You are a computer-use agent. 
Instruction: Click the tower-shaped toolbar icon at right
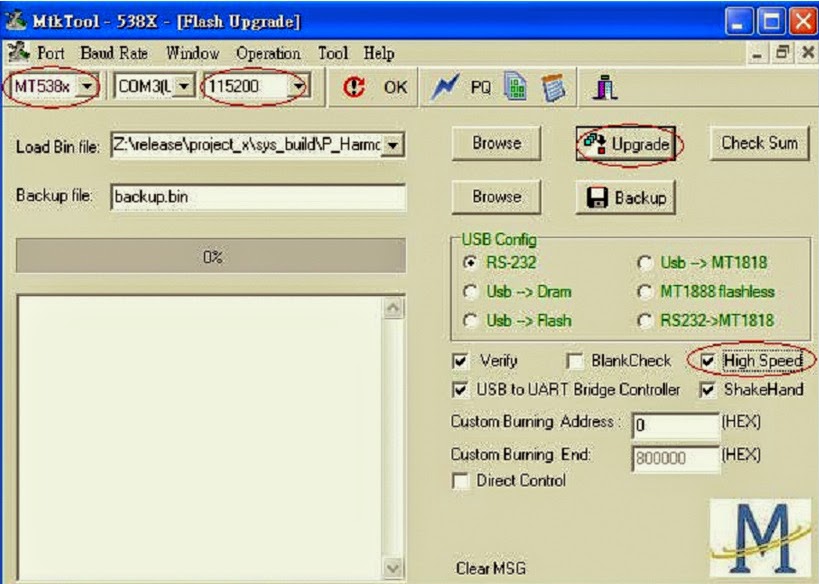(x=605, y=87)
